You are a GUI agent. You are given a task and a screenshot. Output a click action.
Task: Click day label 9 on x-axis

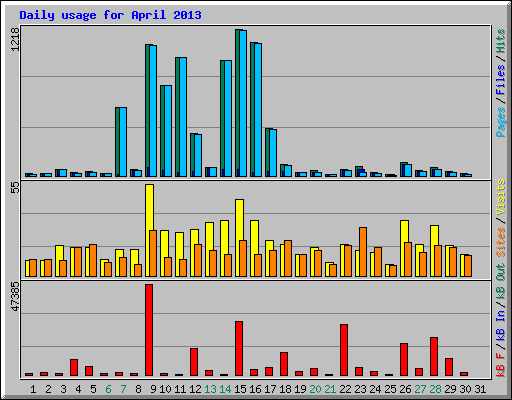point(153,389)
